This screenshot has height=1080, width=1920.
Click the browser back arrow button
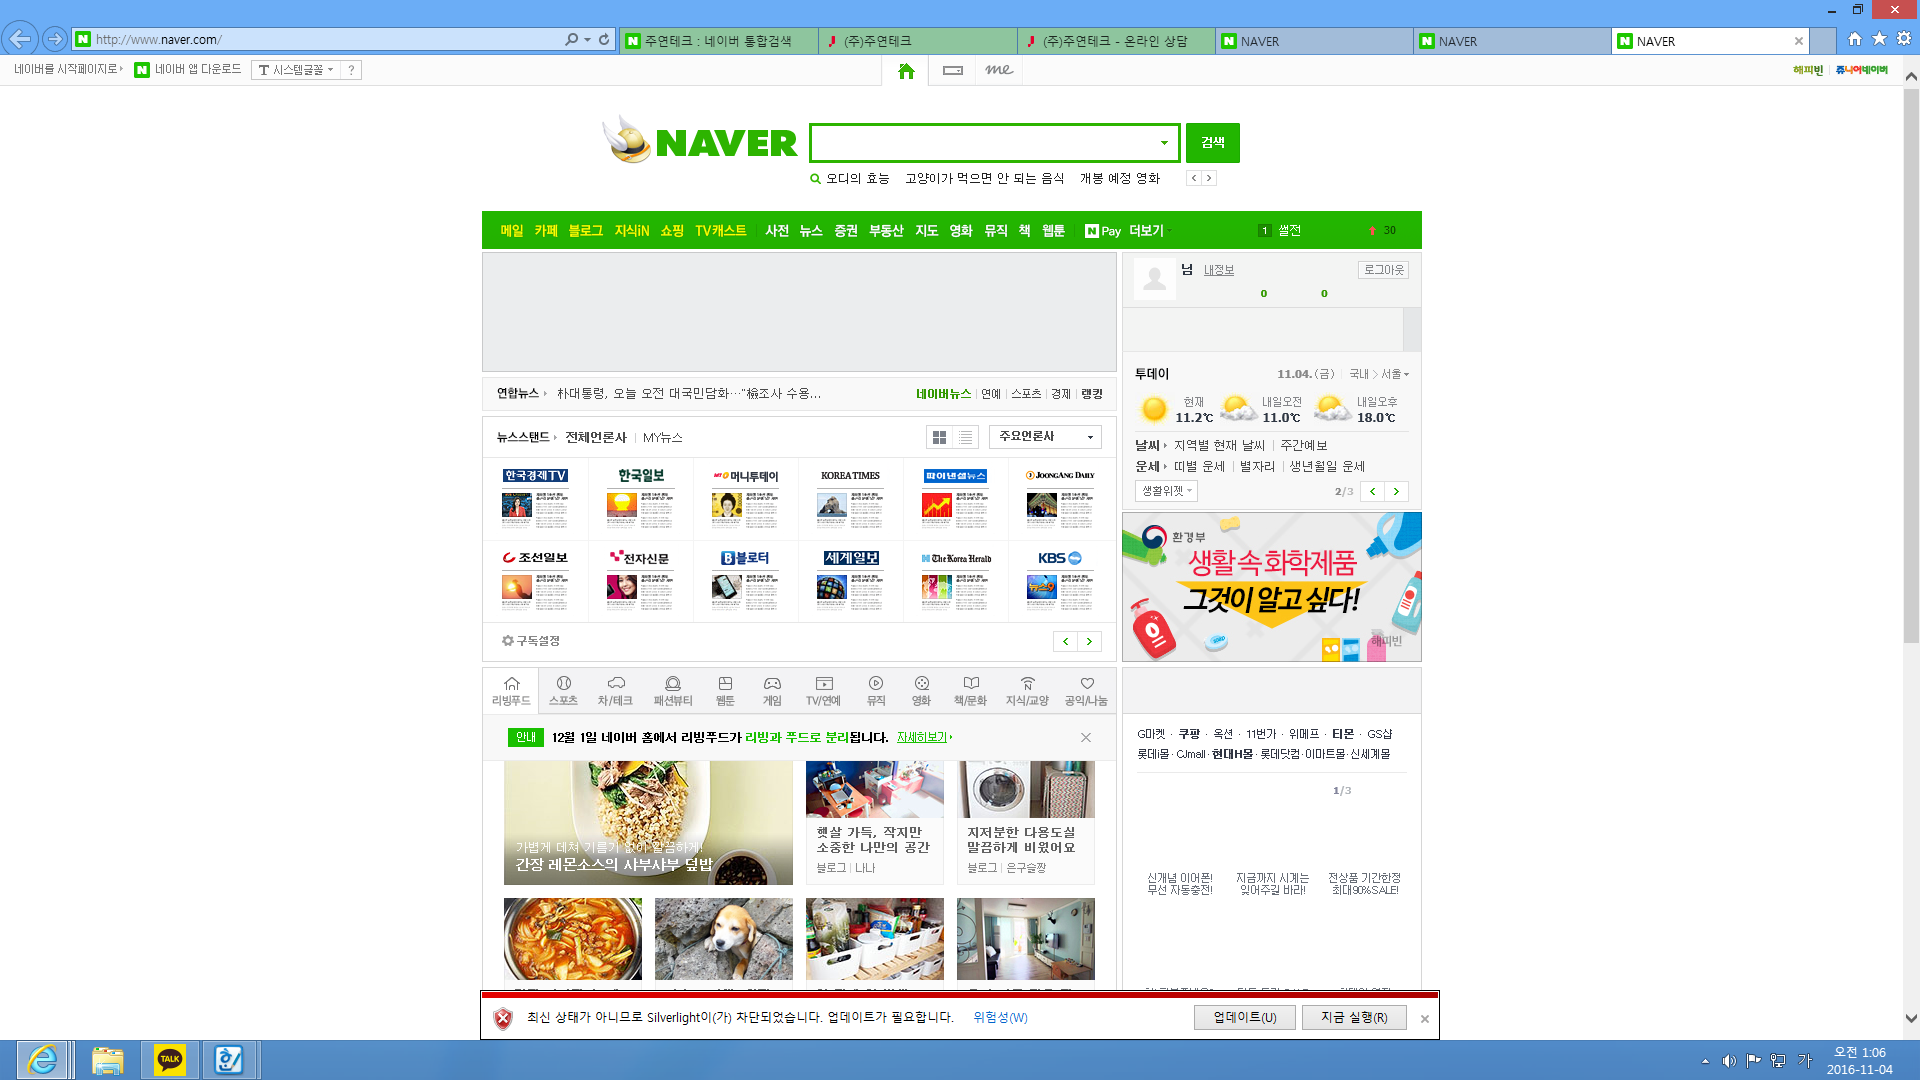pyautogui.click(x=20, y=39)
